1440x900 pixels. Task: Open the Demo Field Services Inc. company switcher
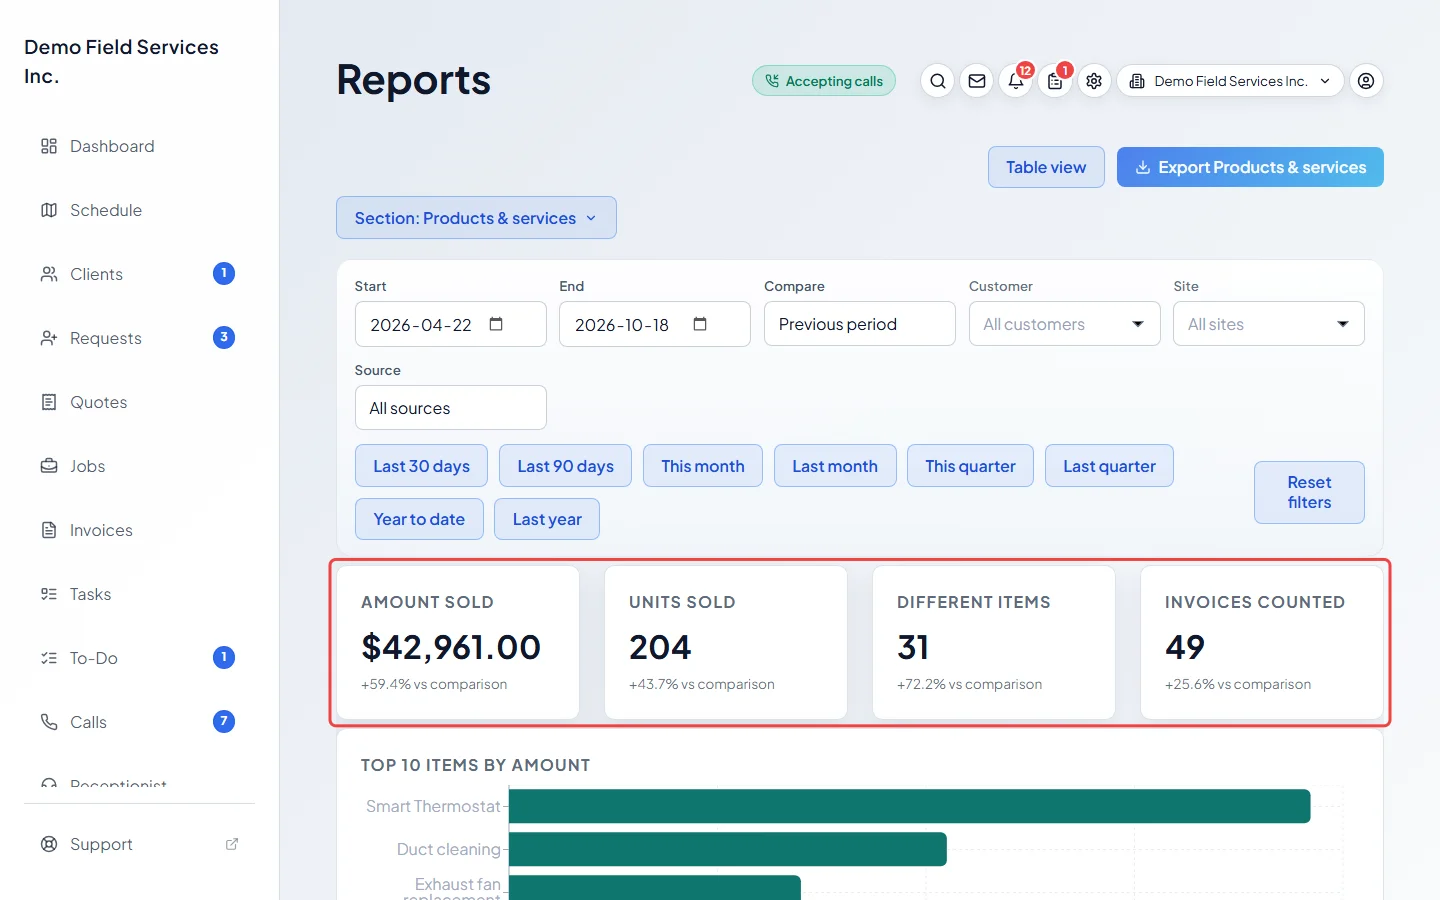point(1230,81)
